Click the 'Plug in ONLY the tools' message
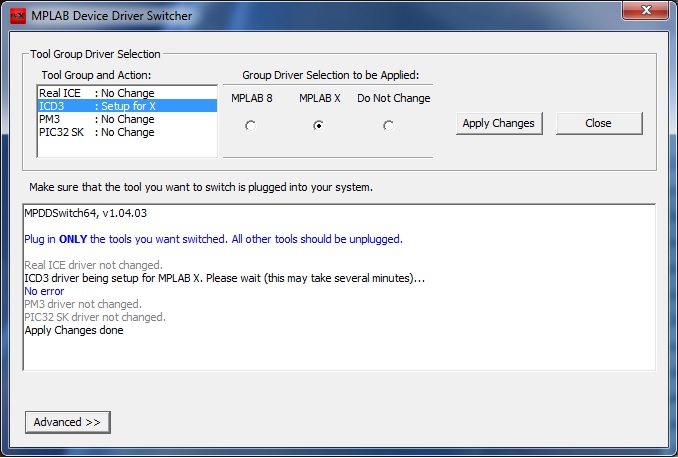This screenshot has height=458, width=678. pyautogui.click(x=213, y=239)
